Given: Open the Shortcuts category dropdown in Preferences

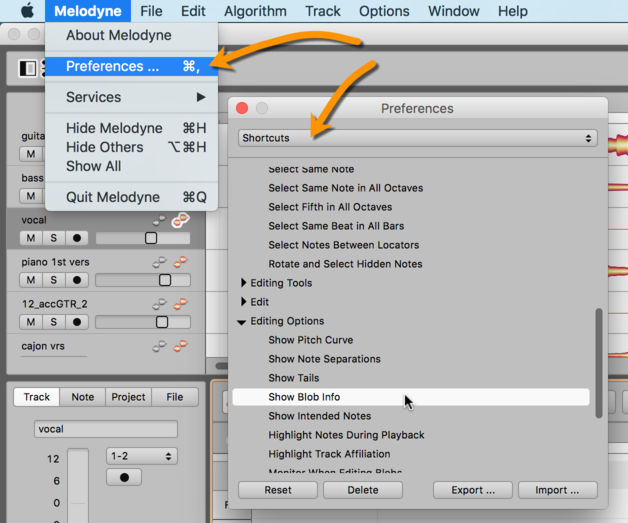Looking at the screenshot, I should click(x=418, y=138).
